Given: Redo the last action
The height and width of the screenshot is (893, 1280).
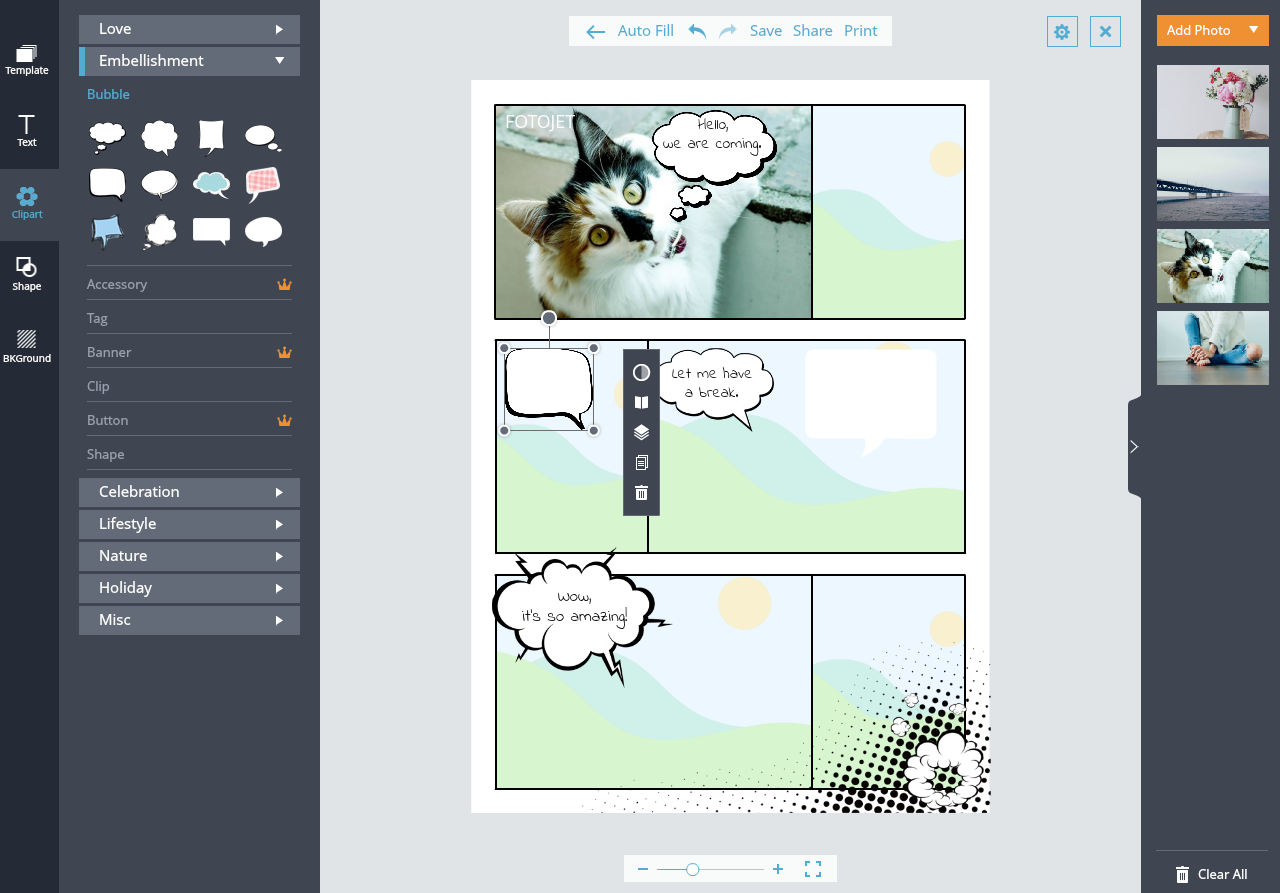Looking at the screenshot, I should point(728,31).
